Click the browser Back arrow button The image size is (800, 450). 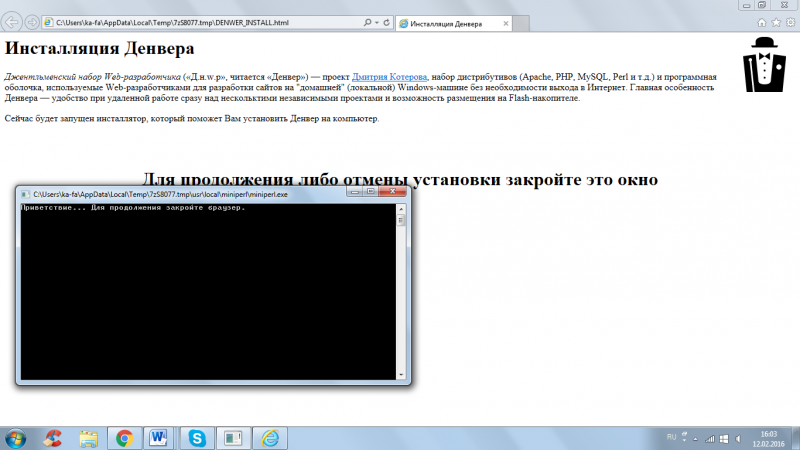pyautogui.click(x=12, y=21)
